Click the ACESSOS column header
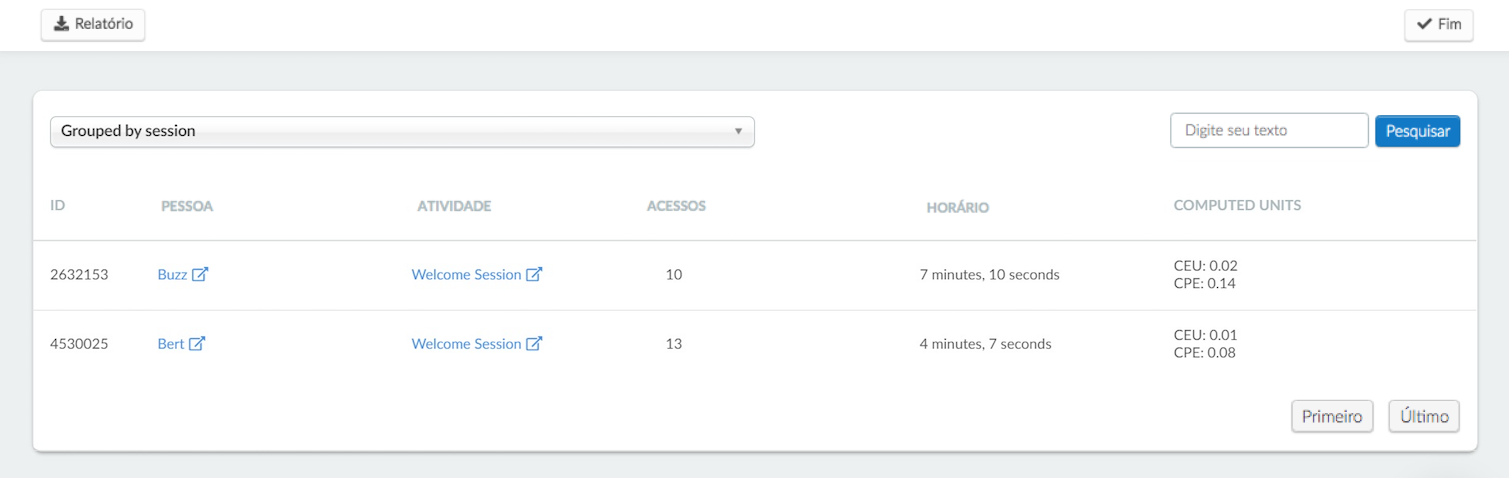The height and width of the screenshot is (478, 1509). [x=676, y=206]
